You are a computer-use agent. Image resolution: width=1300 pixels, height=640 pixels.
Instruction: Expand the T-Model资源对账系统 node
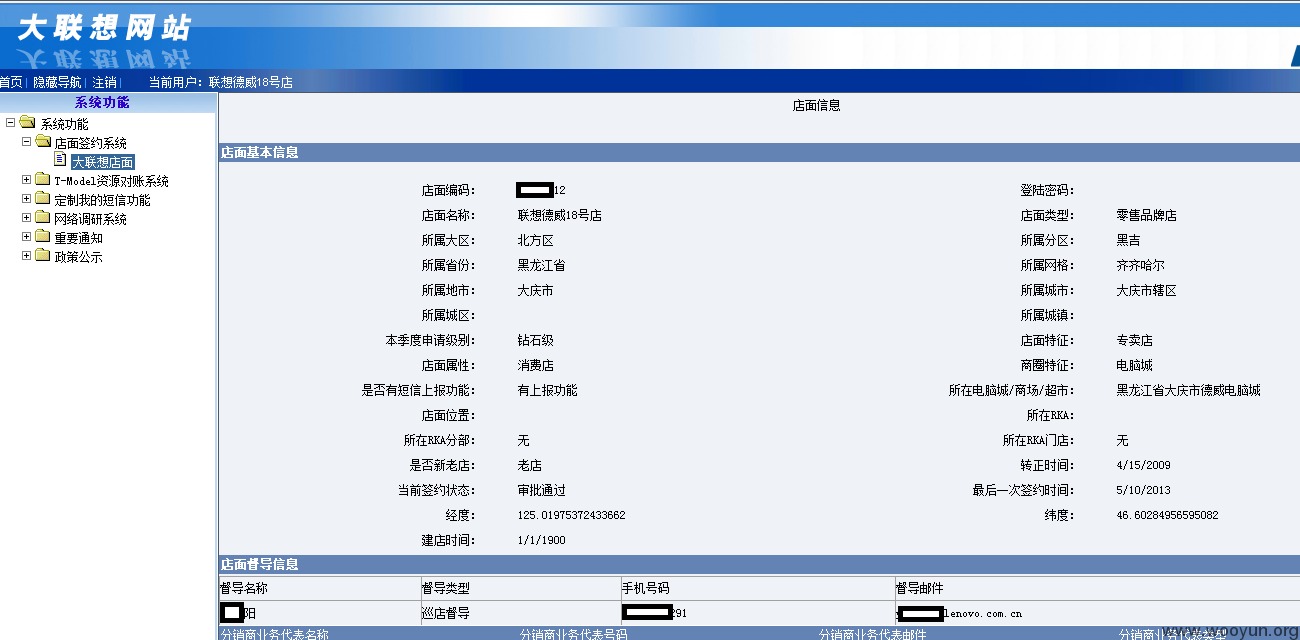27,180
